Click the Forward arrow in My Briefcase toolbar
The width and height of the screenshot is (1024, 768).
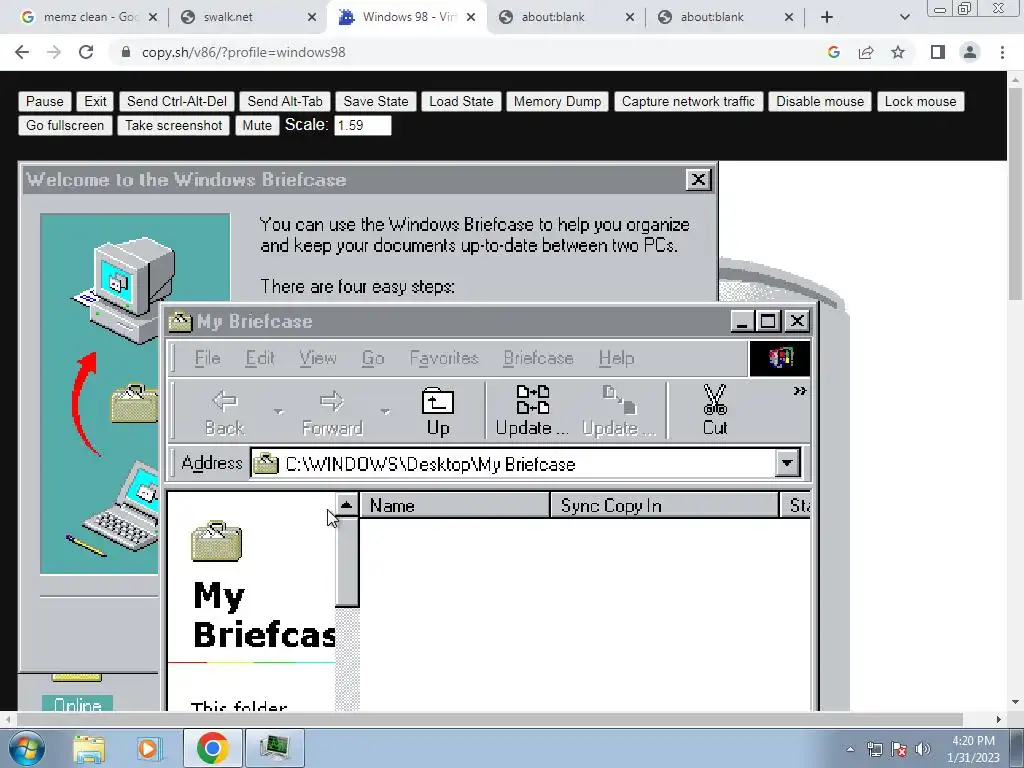(332, 410)
